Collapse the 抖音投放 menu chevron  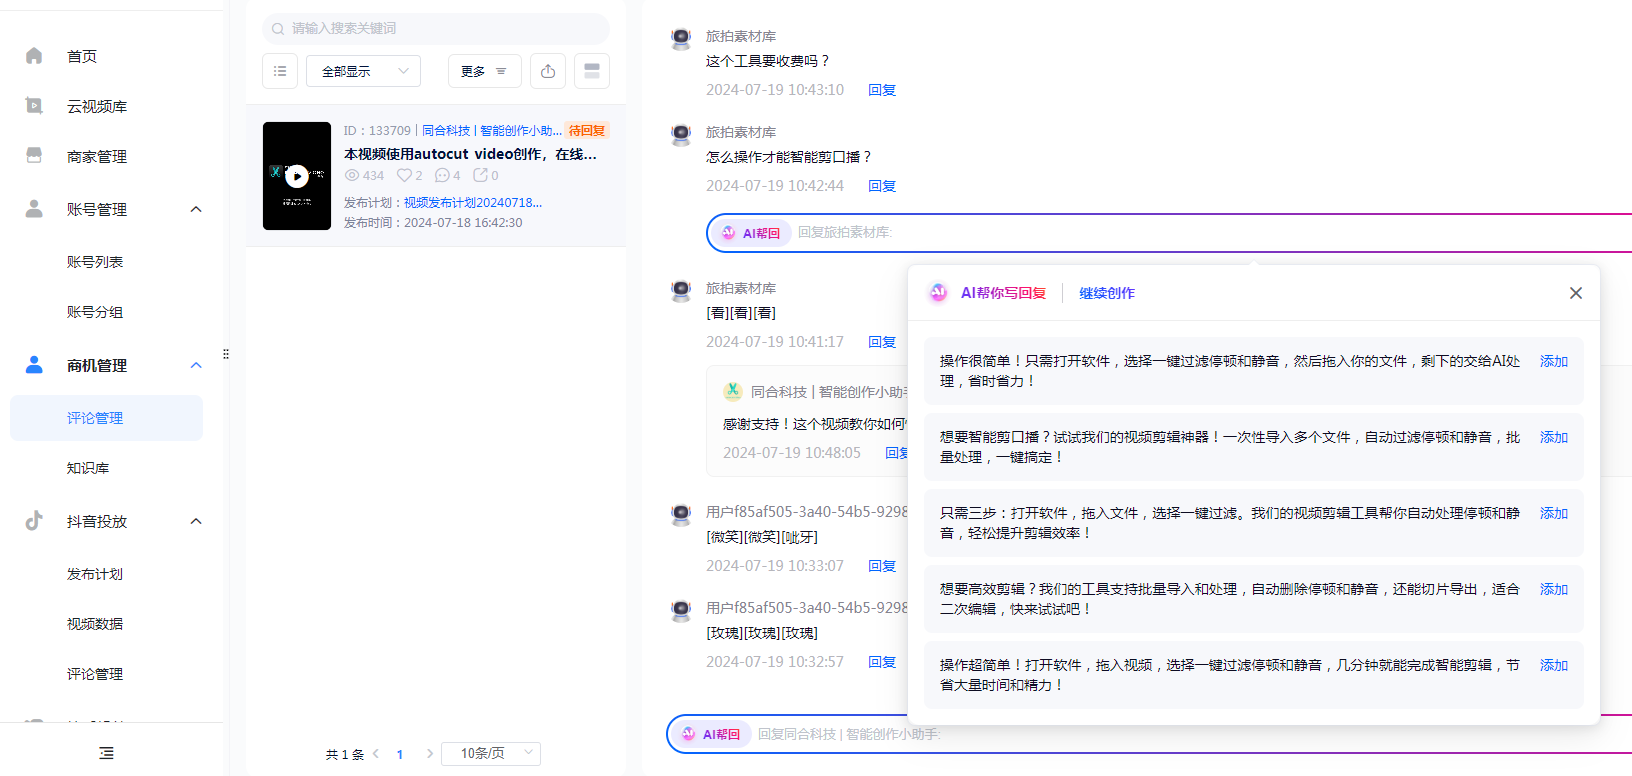[196, 521]
